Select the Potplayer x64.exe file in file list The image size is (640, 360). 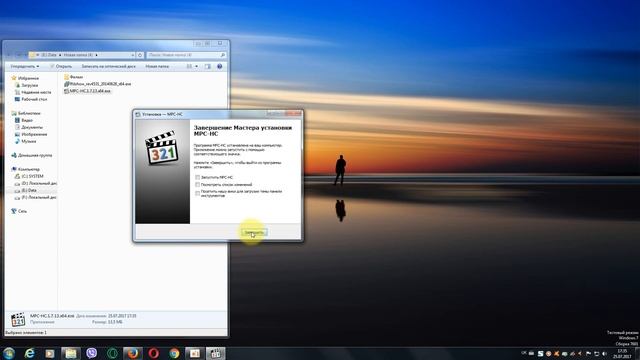(x=98, y=84)
